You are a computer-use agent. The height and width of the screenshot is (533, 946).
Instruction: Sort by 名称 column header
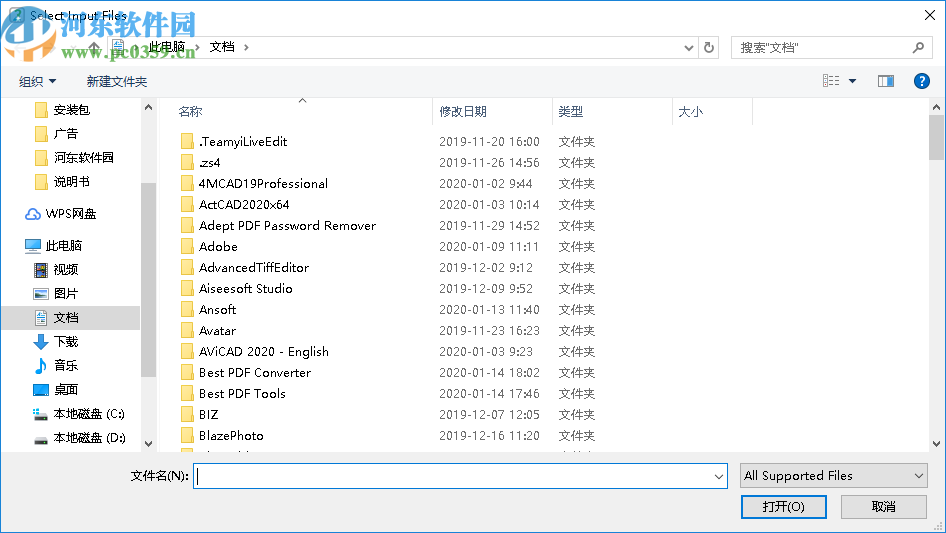point(190,112)
